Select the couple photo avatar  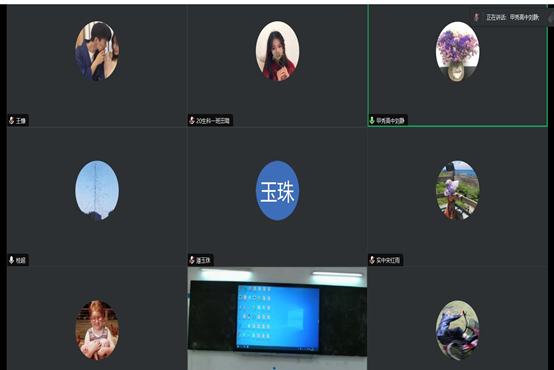click(x=97, y=51)
